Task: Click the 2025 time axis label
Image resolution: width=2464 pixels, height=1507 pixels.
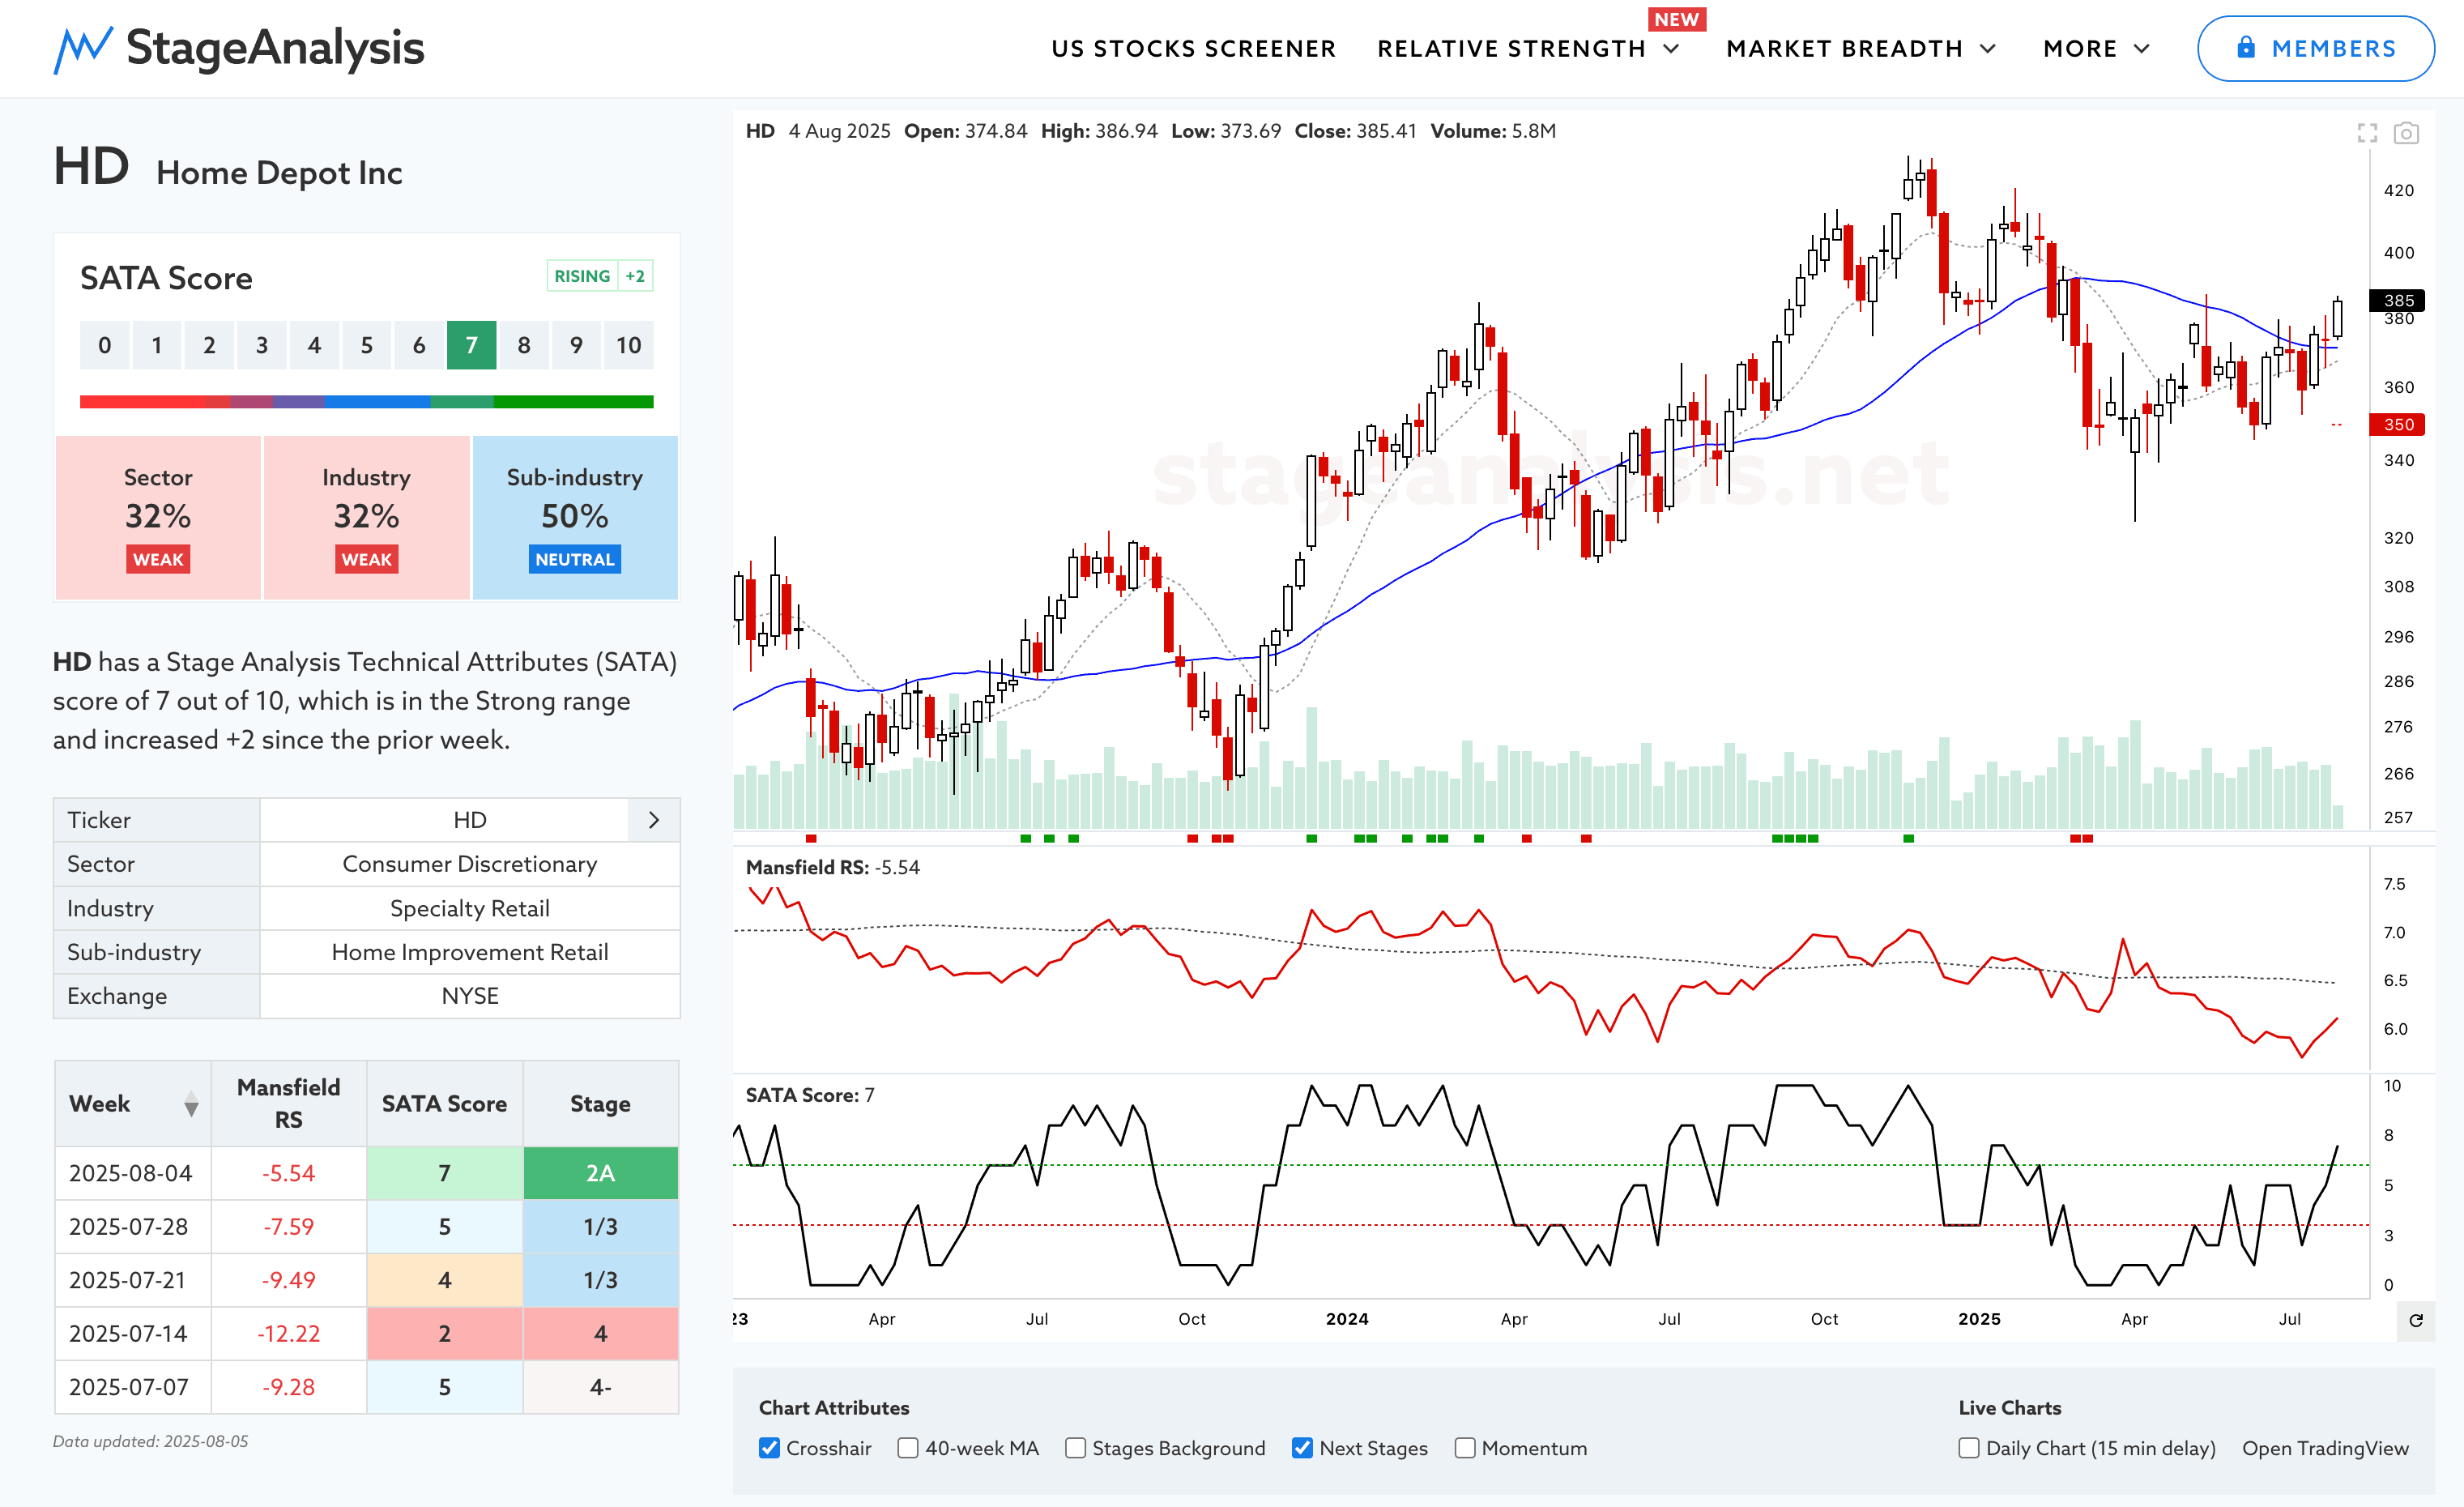Action: [x=1979, y=1319]
